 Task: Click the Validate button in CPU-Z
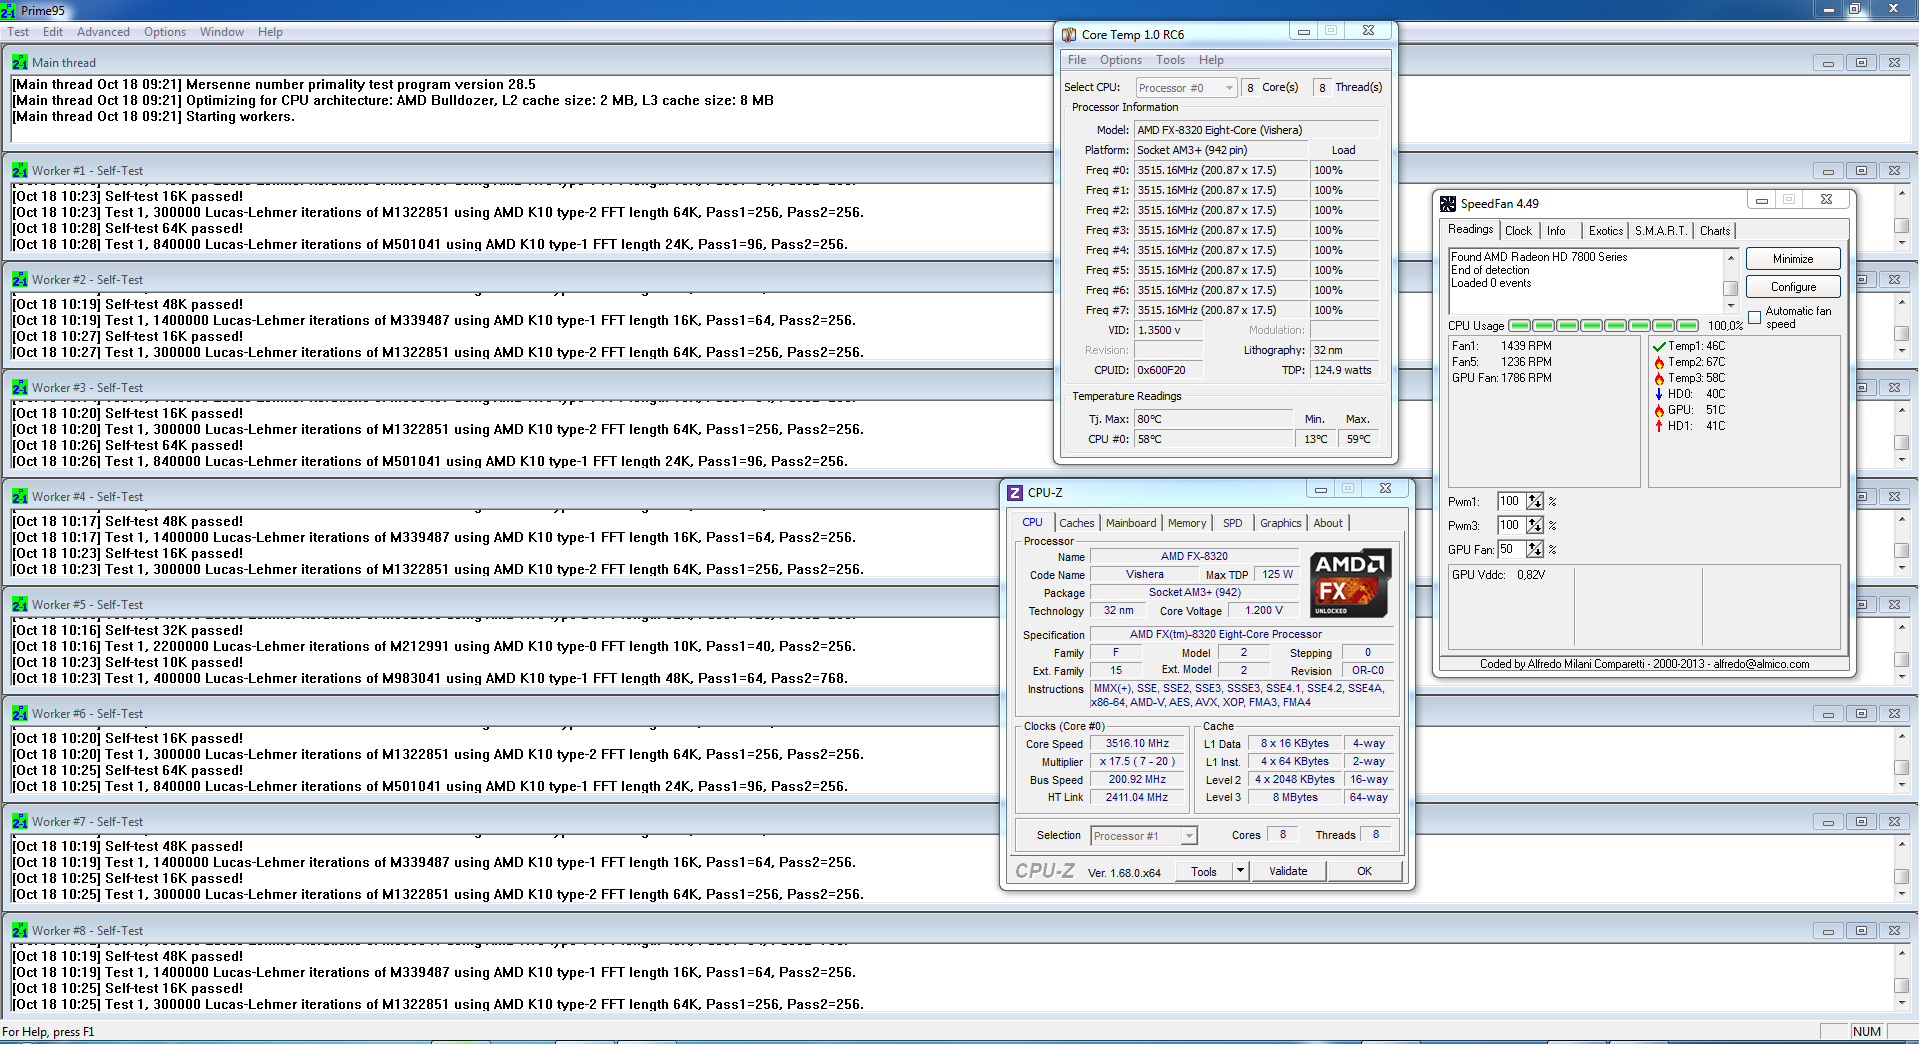pyautogui.click(x=1288, y=871)
